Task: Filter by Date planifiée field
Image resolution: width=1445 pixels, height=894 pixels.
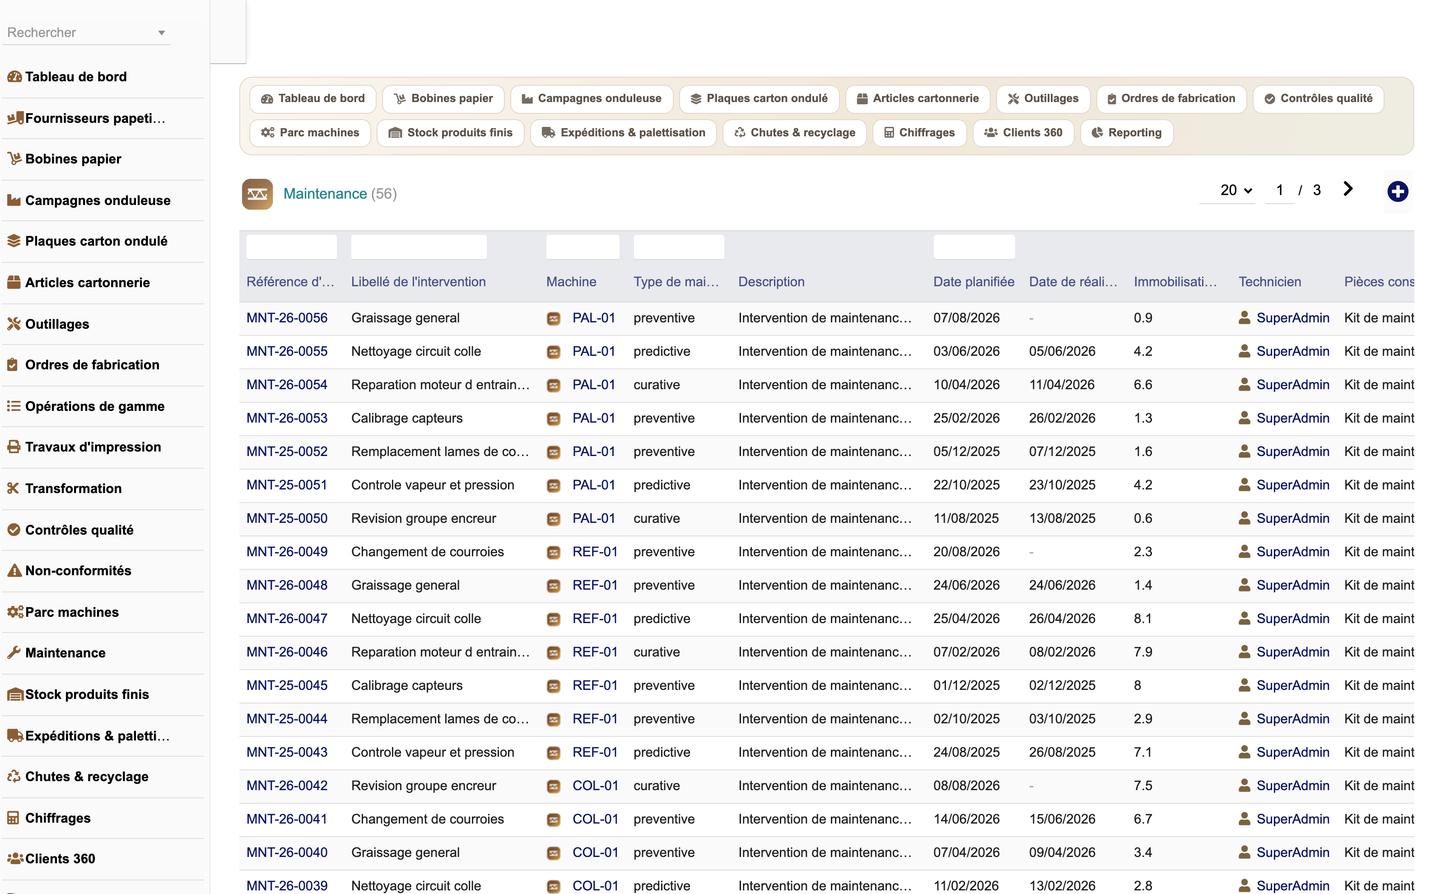Action: [974, 247]
